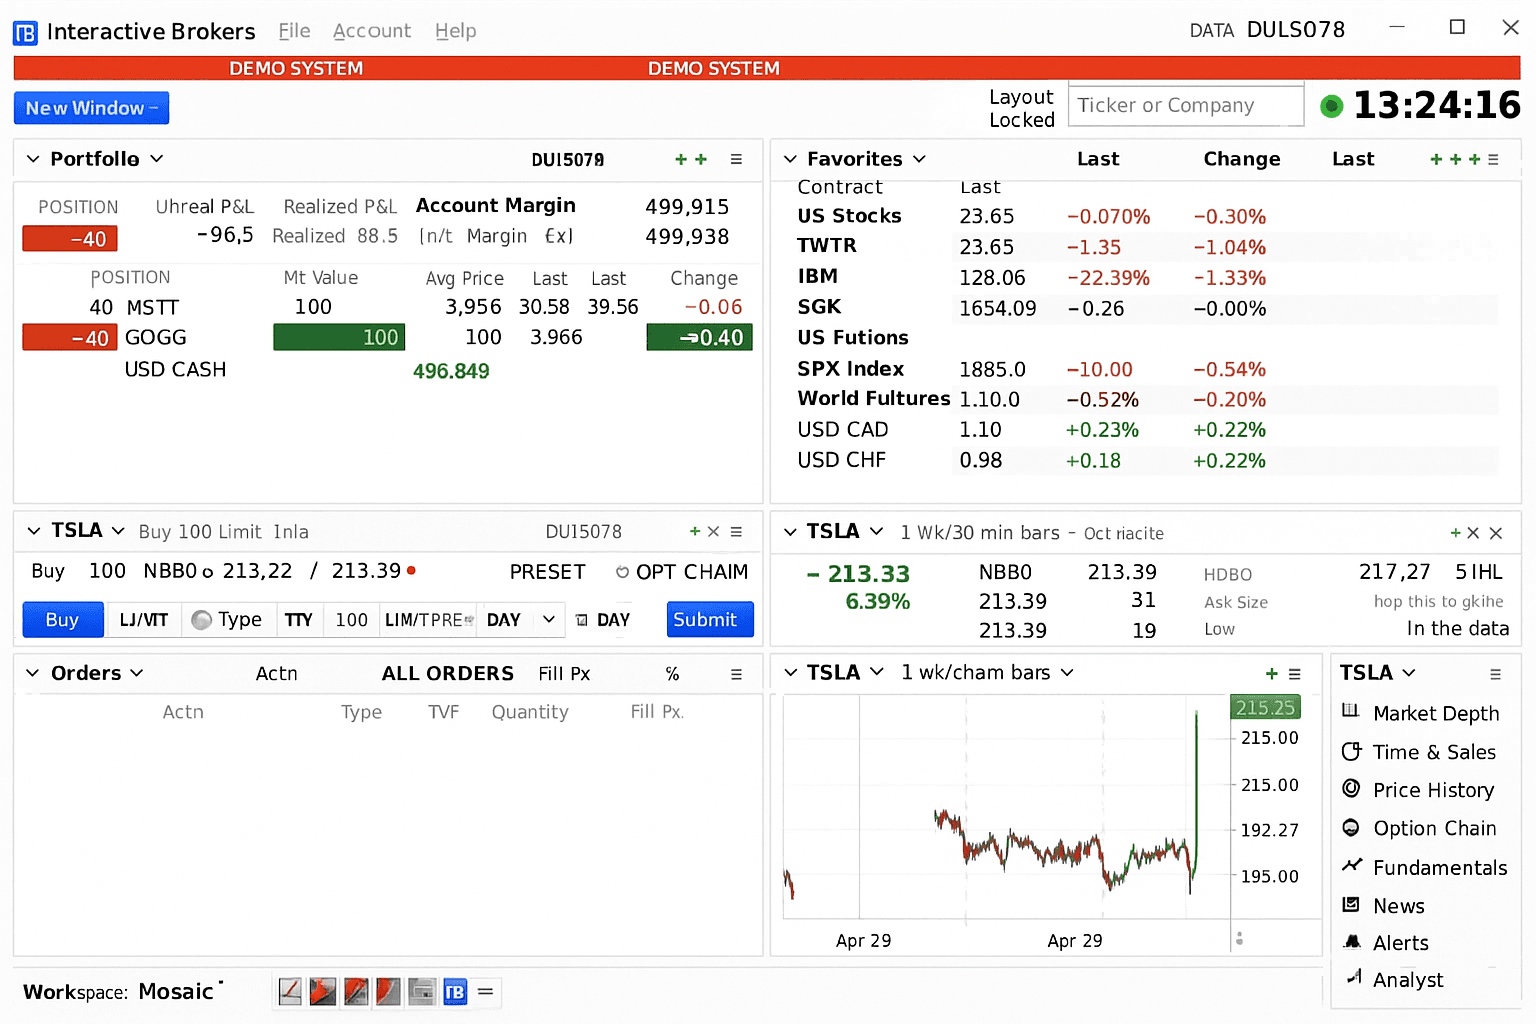Click the Fundamentals chart-line icon
The height and width of the screenshot is (1024, 1536).
tap(1352, 865)
